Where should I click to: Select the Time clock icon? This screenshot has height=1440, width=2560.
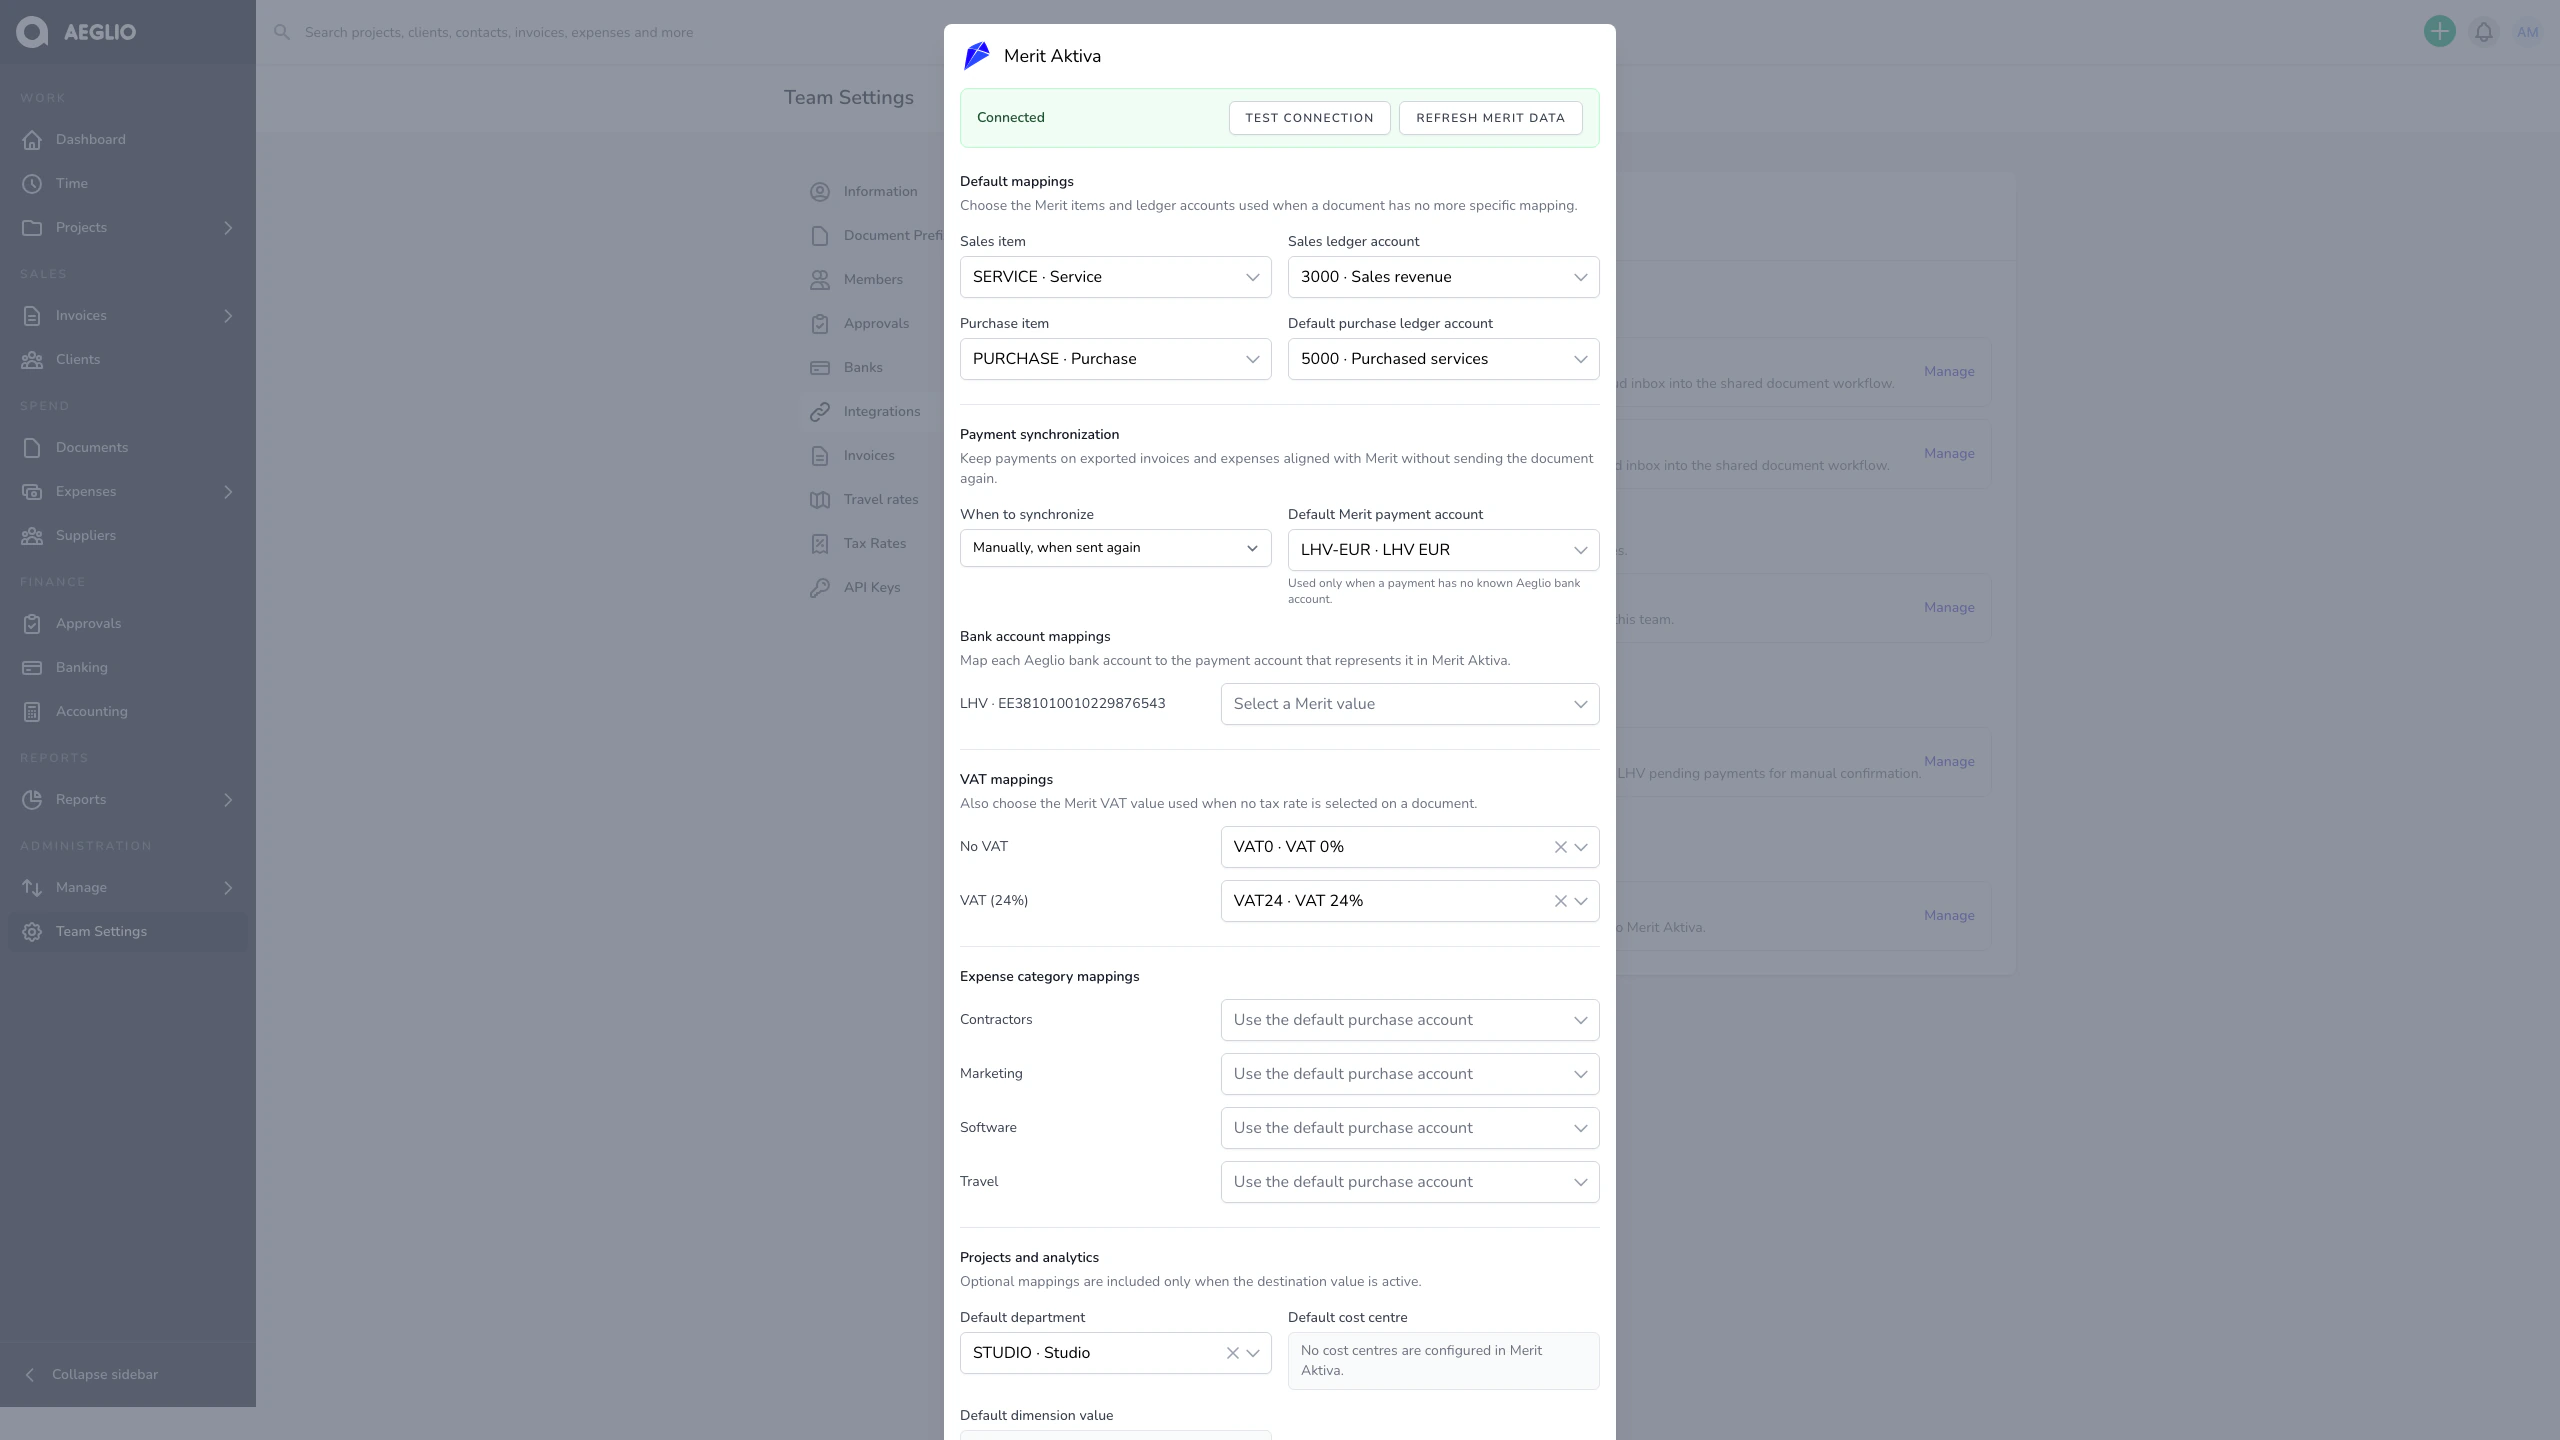tap(32, 184)
